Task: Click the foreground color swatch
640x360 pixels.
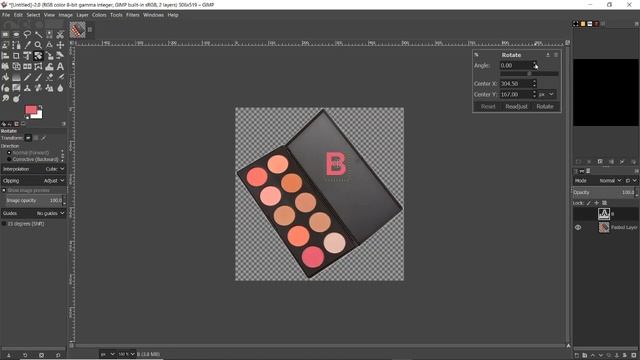Action: coord(31,109)
